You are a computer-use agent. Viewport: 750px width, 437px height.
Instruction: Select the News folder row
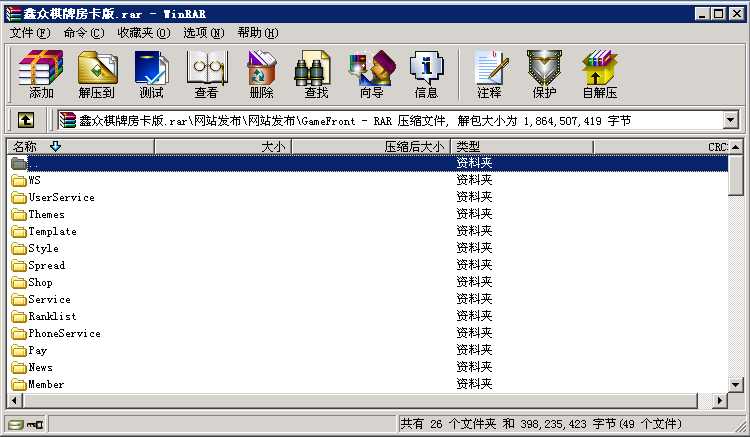pos(368,368)
